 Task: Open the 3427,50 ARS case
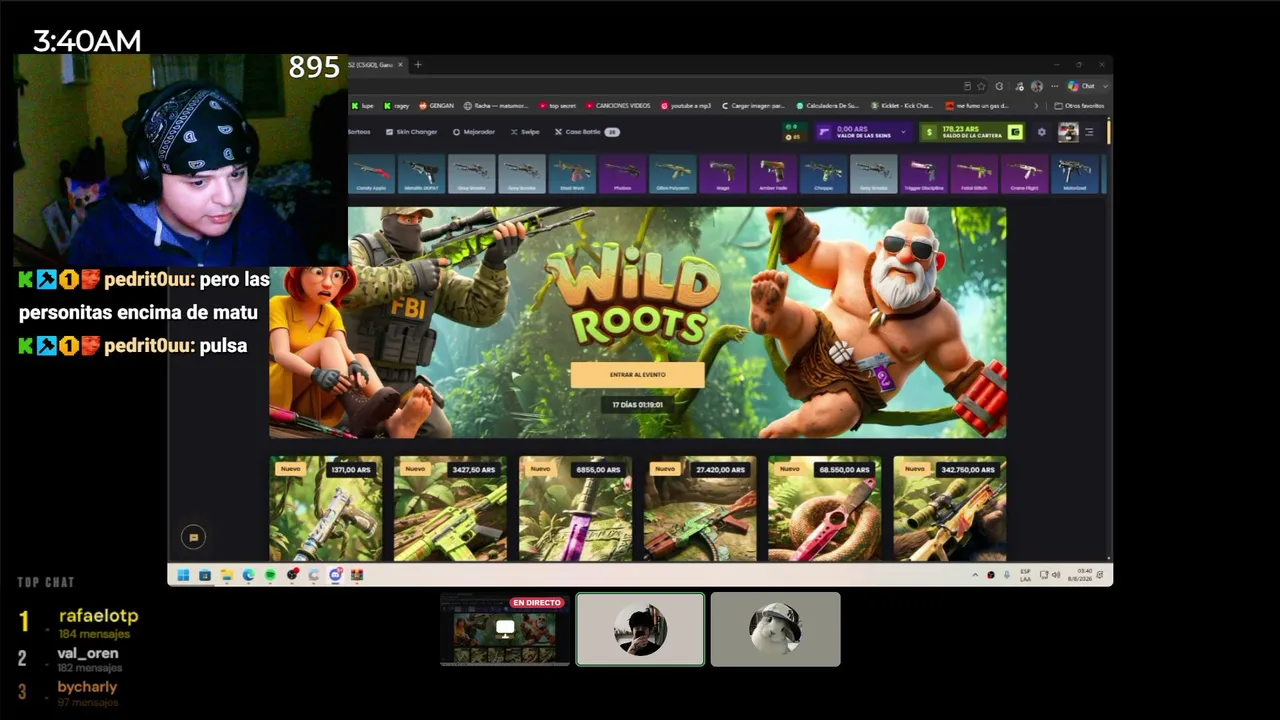[x=450, y=508]
